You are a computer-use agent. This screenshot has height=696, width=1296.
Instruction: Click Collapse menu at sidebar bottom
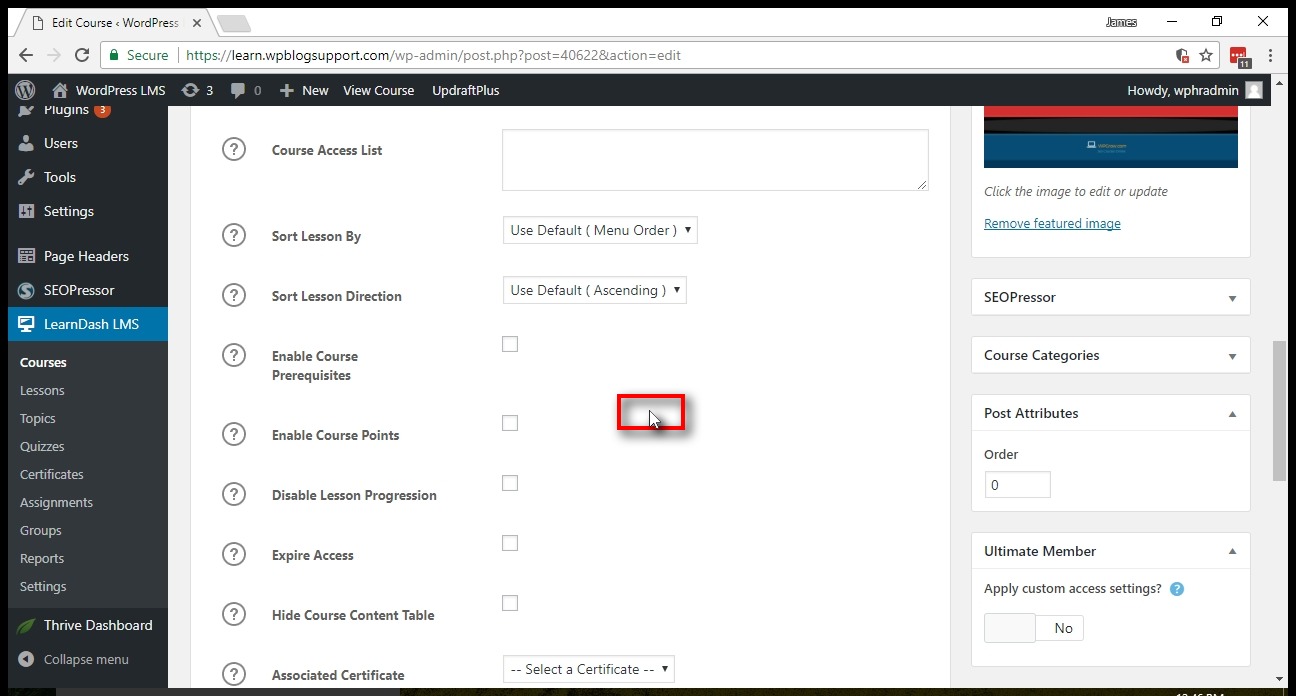pos(73,659)
